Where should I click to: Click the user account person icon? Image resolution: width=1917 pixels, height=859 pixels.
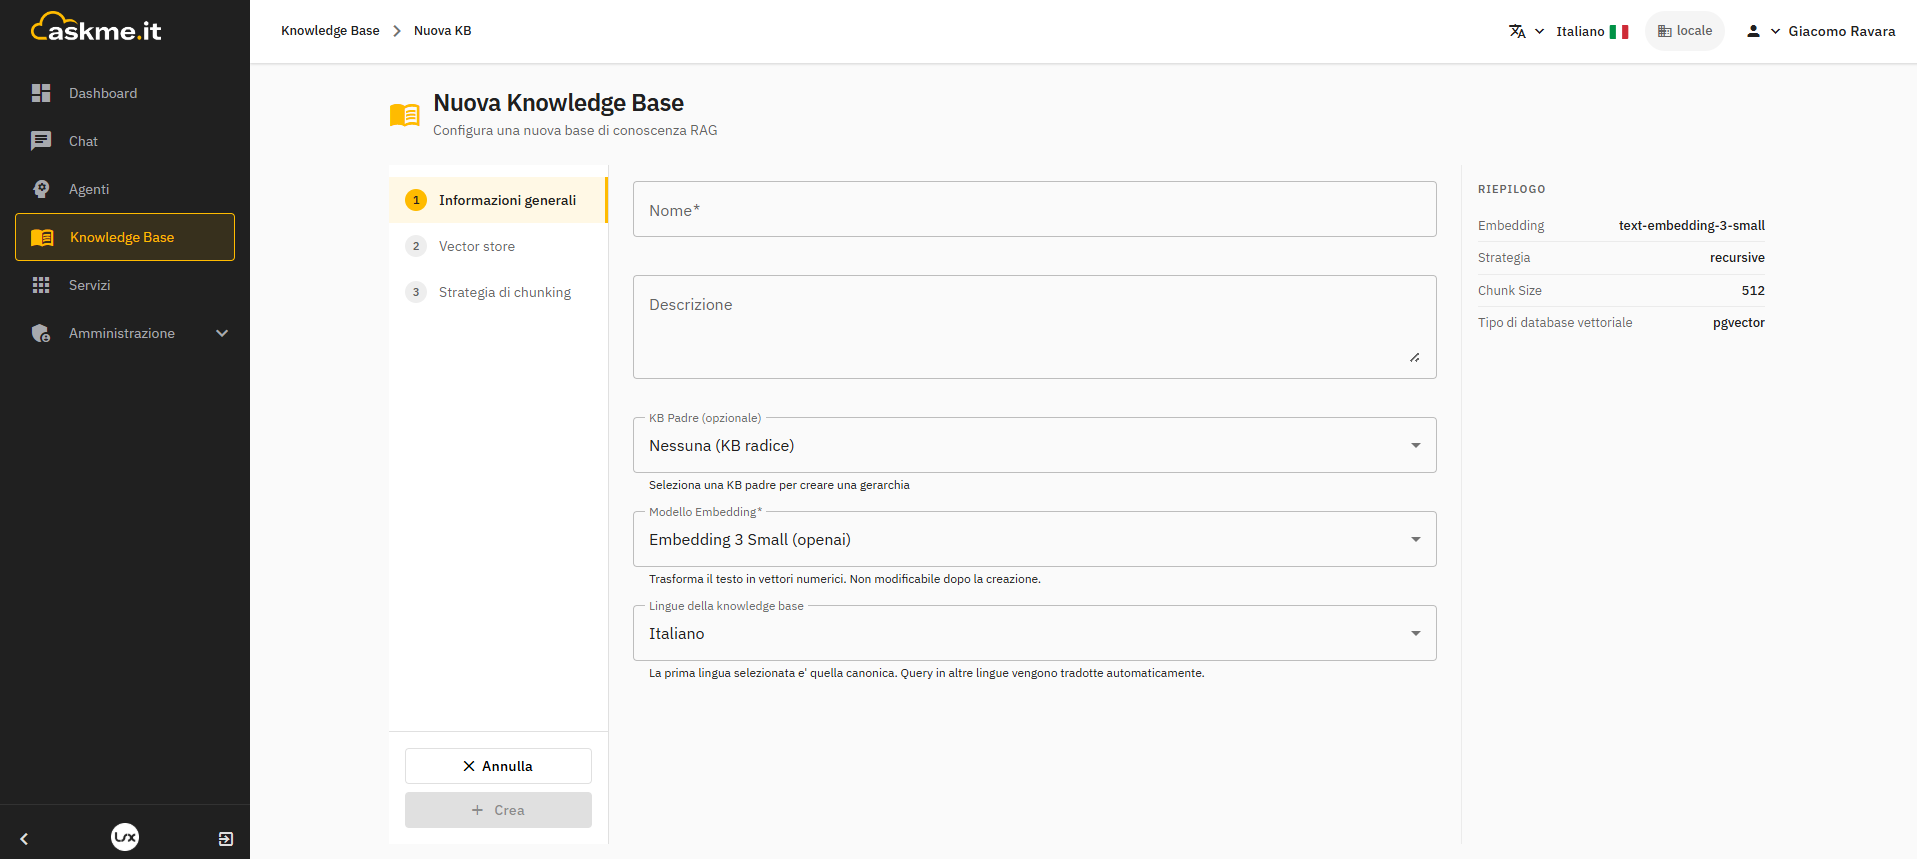pos(1753,31)
